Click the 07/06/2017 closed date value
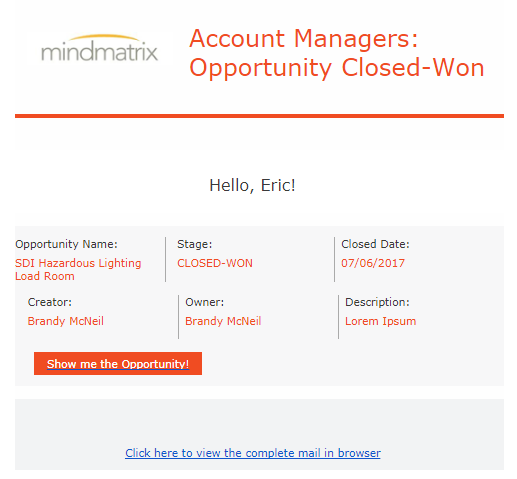This screenshot has width=517, height=479. tap(373, 263)
